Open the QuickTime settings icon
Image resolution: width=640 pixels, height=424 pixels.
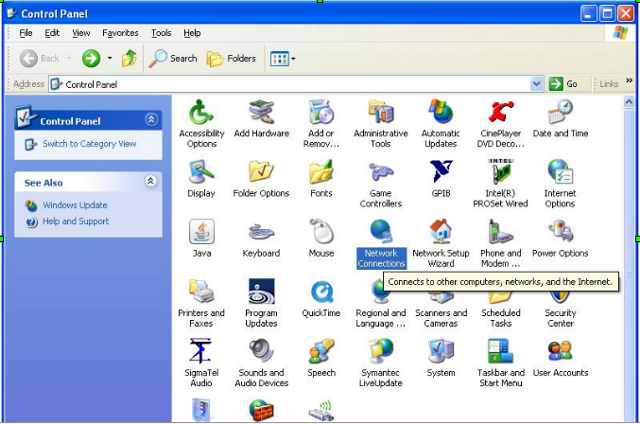pyautogui.click(x=321, y=292)
